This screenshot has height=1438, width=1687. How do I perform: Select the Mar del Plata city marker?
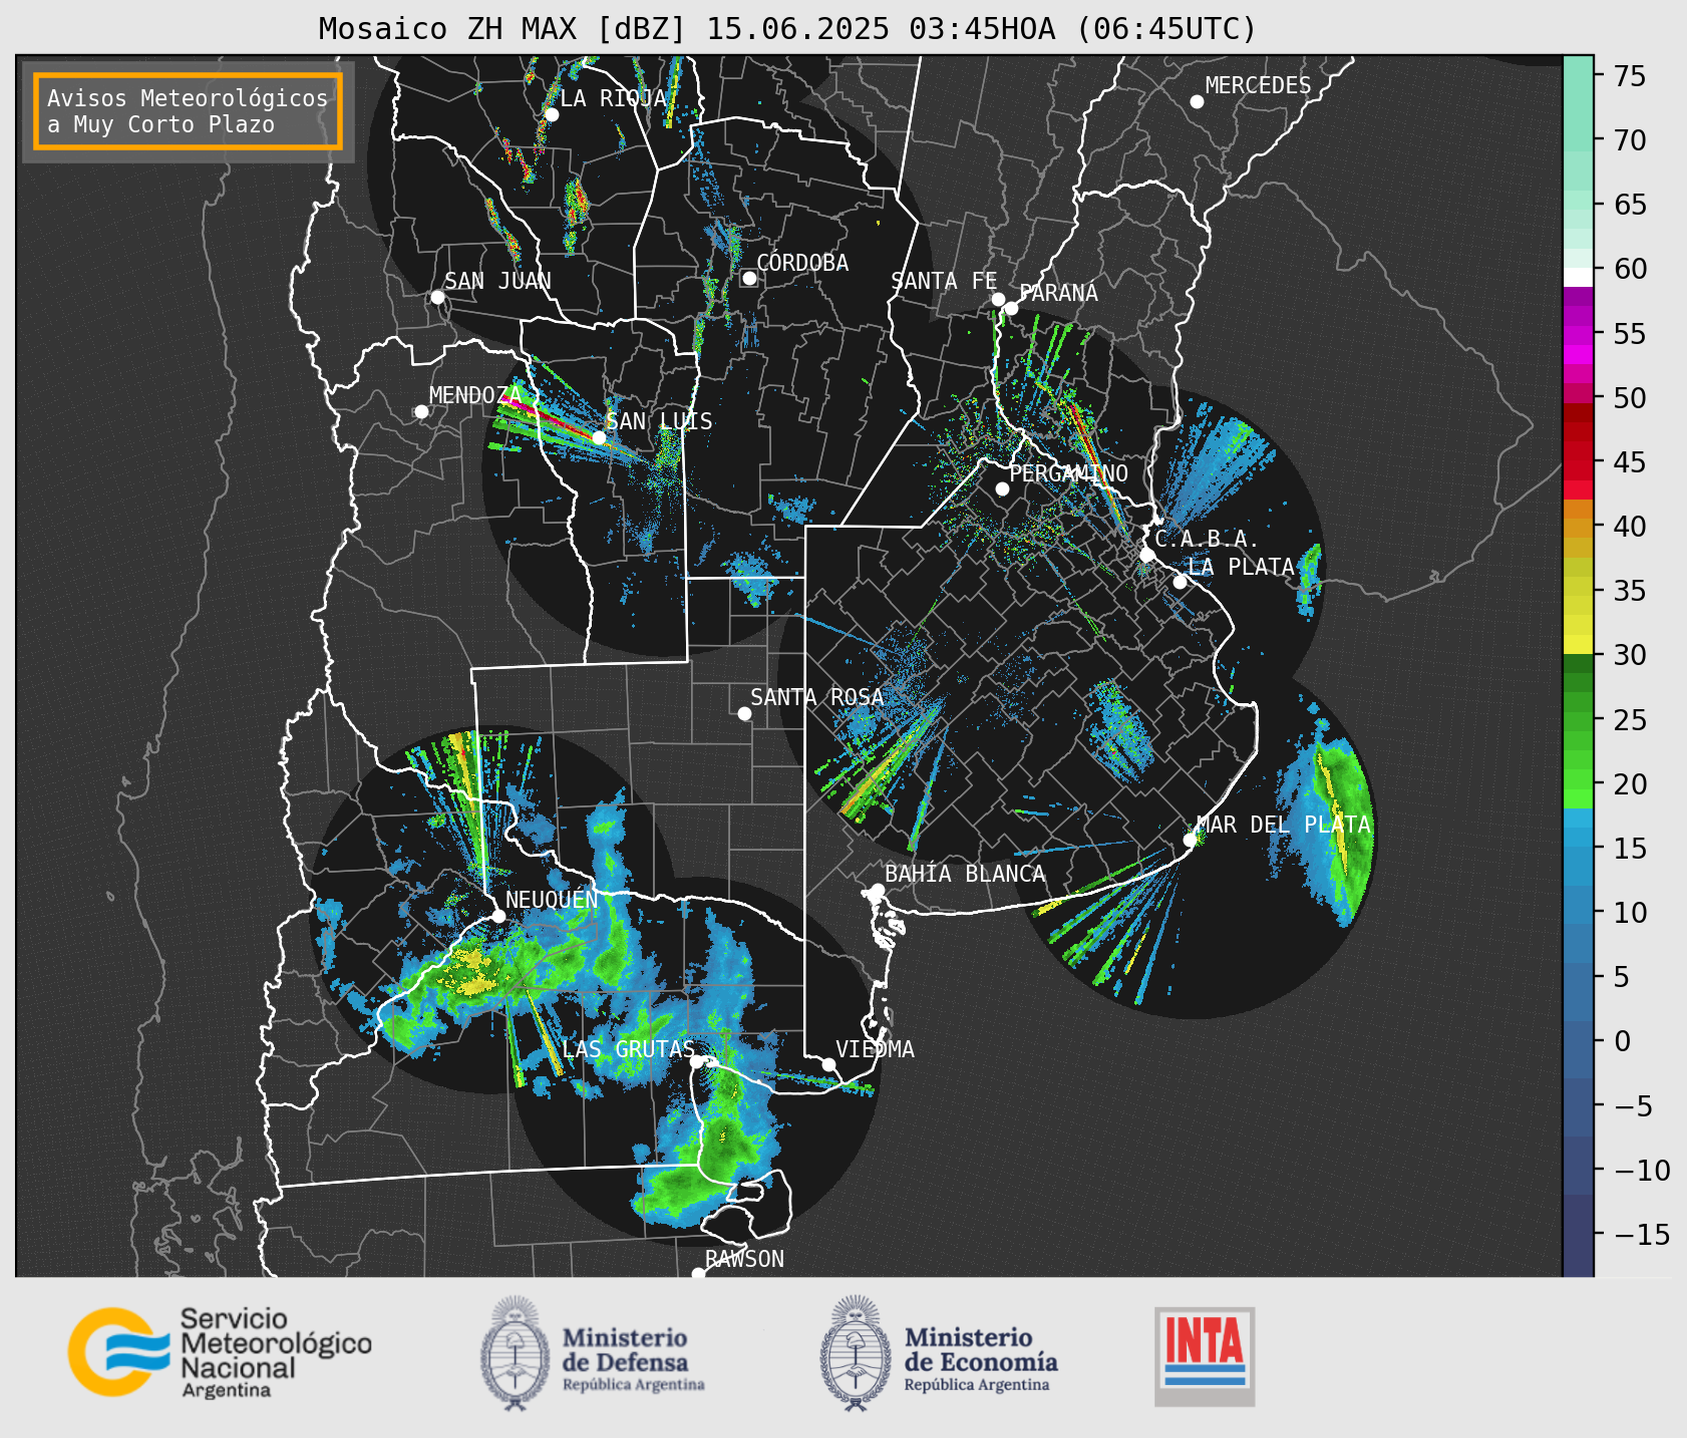coord(1189,840)
